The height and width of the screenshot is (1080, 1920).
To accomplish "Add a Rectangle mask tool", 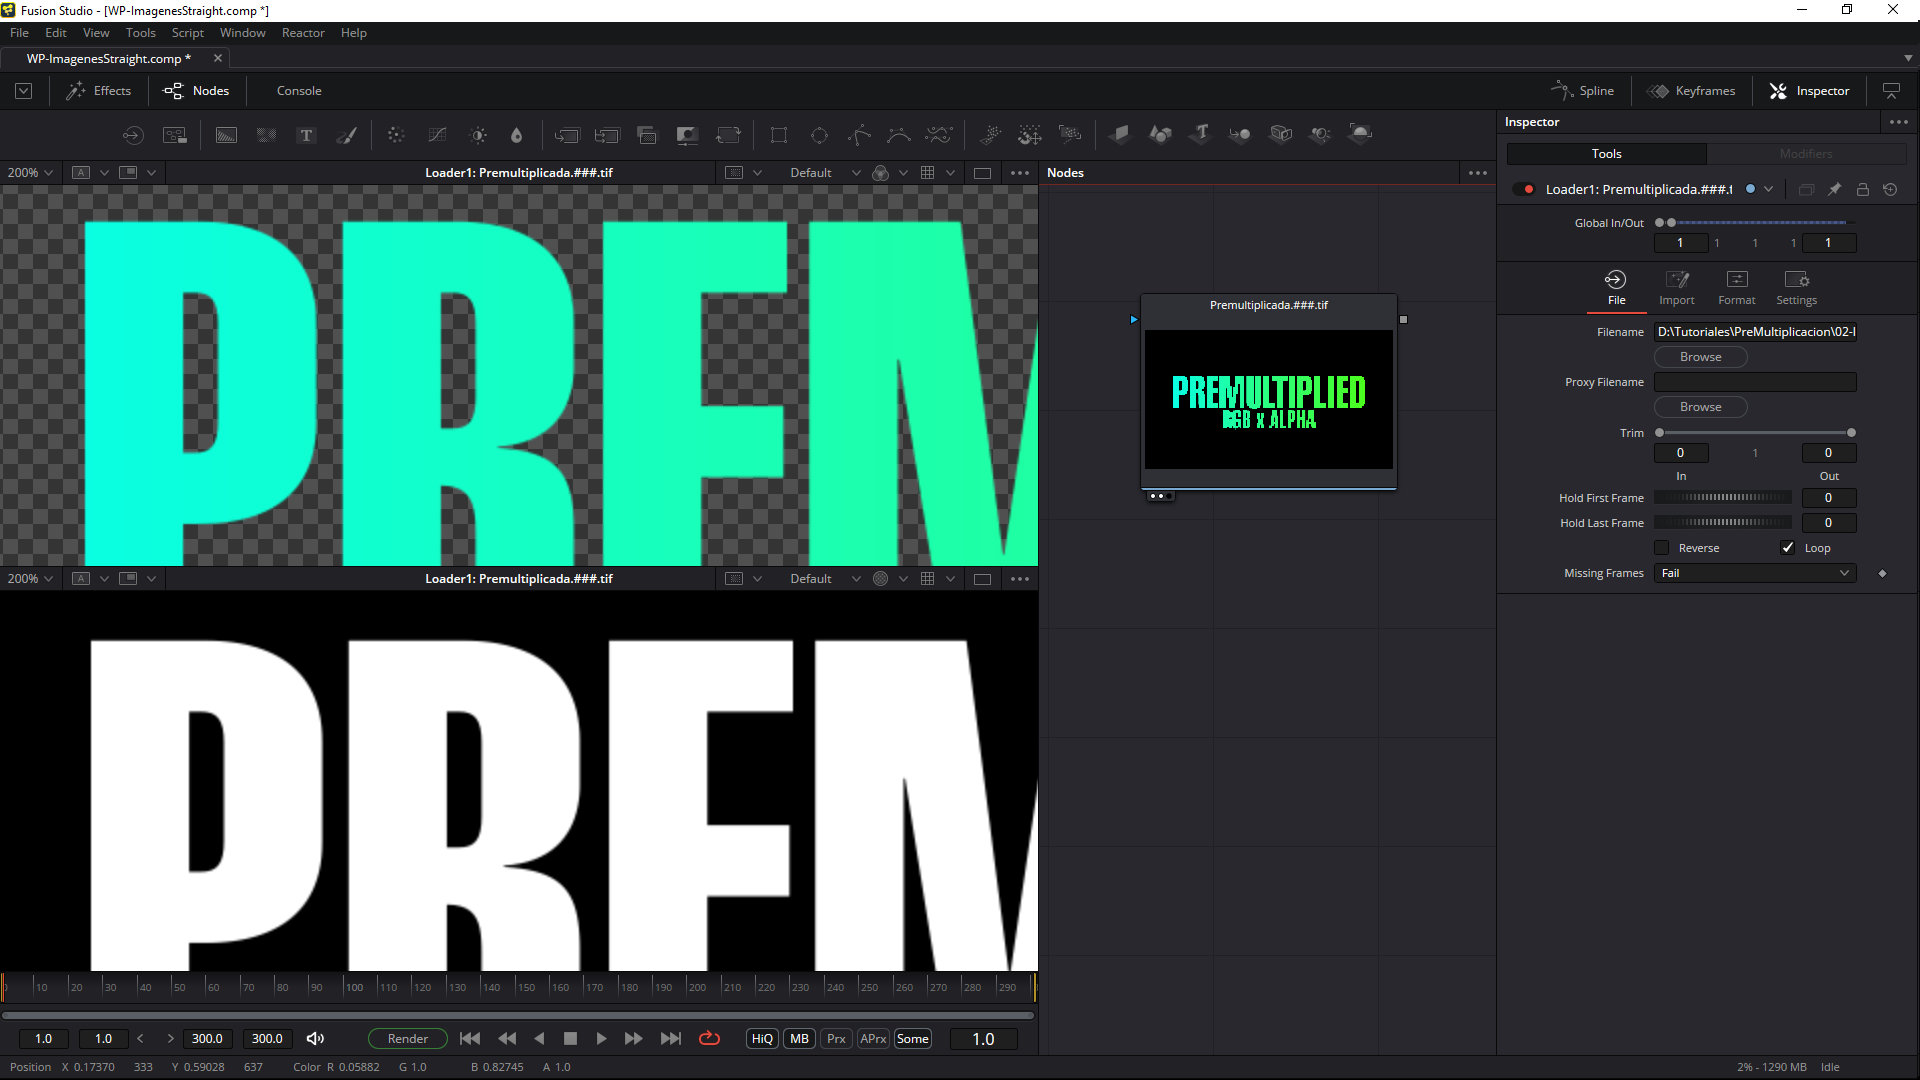I will coord(779,135).
